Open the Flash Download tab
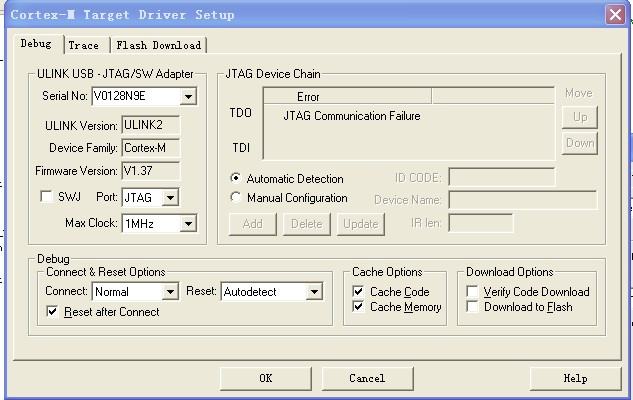Image resolution: width=633 pixels, height=400 pixels. tap(158, 45)
